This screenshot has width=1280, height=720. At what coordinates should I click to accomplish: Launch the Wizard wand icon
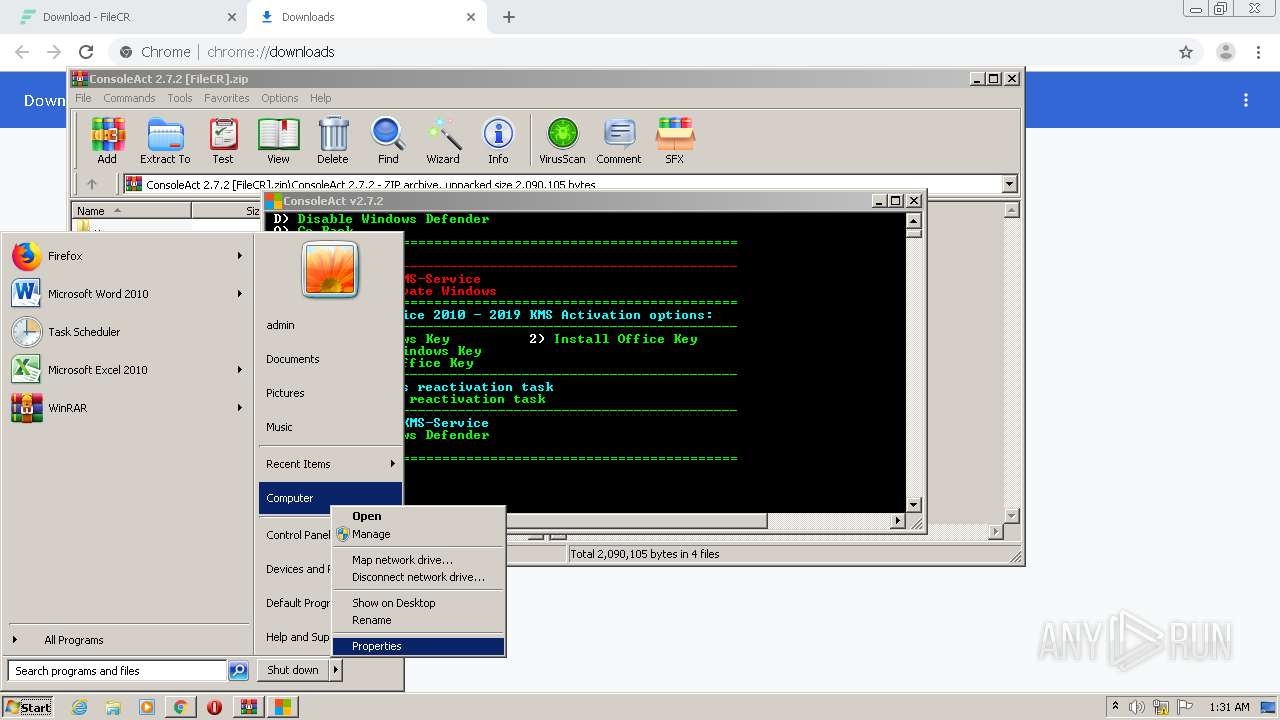click(443, 141)
